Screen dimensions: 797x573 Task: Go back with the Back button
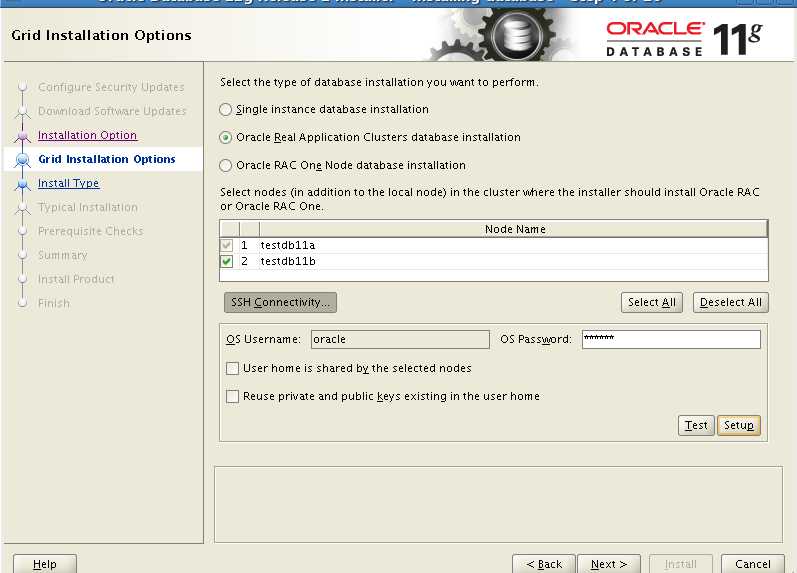[x=544, y=564]
